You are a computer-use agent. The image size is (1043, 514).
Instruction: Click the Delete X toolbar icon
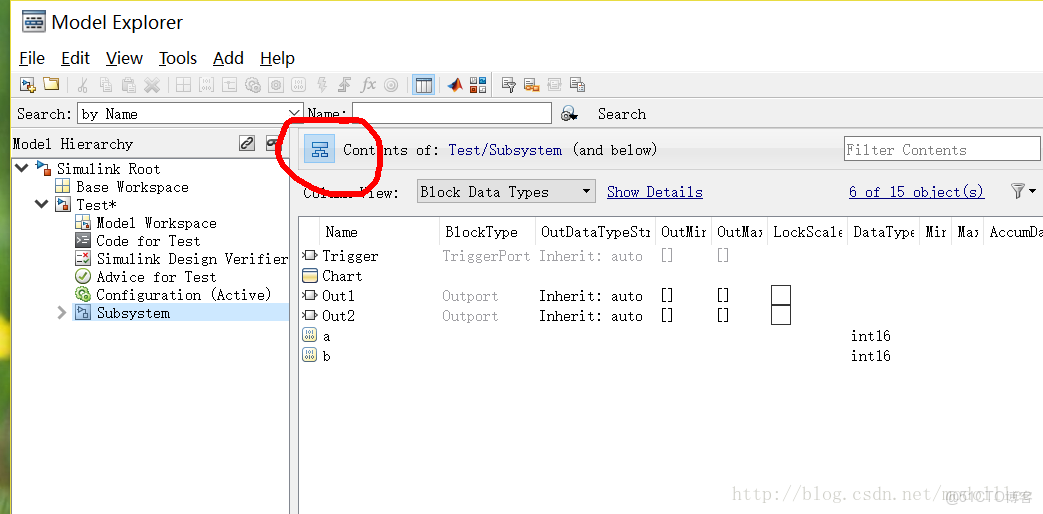click(x=152, y=85)
